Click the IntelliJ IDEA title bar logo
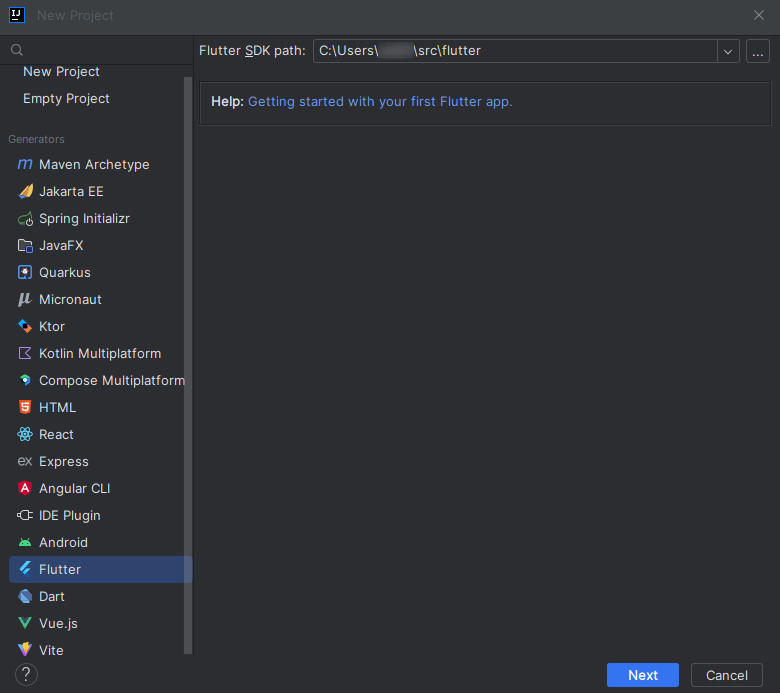This screenshot has height=693, width=780. click(17, 15)
